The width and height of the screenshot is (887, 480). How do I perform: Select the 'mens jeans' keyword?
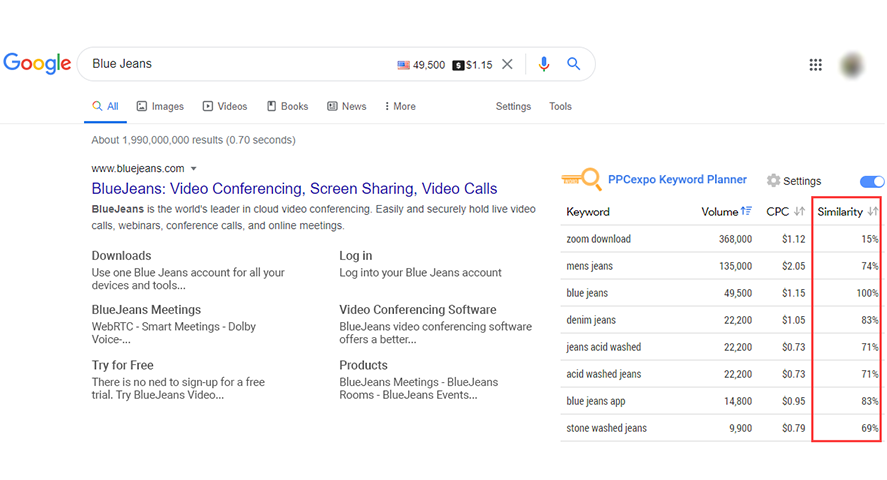coord(589,266)
